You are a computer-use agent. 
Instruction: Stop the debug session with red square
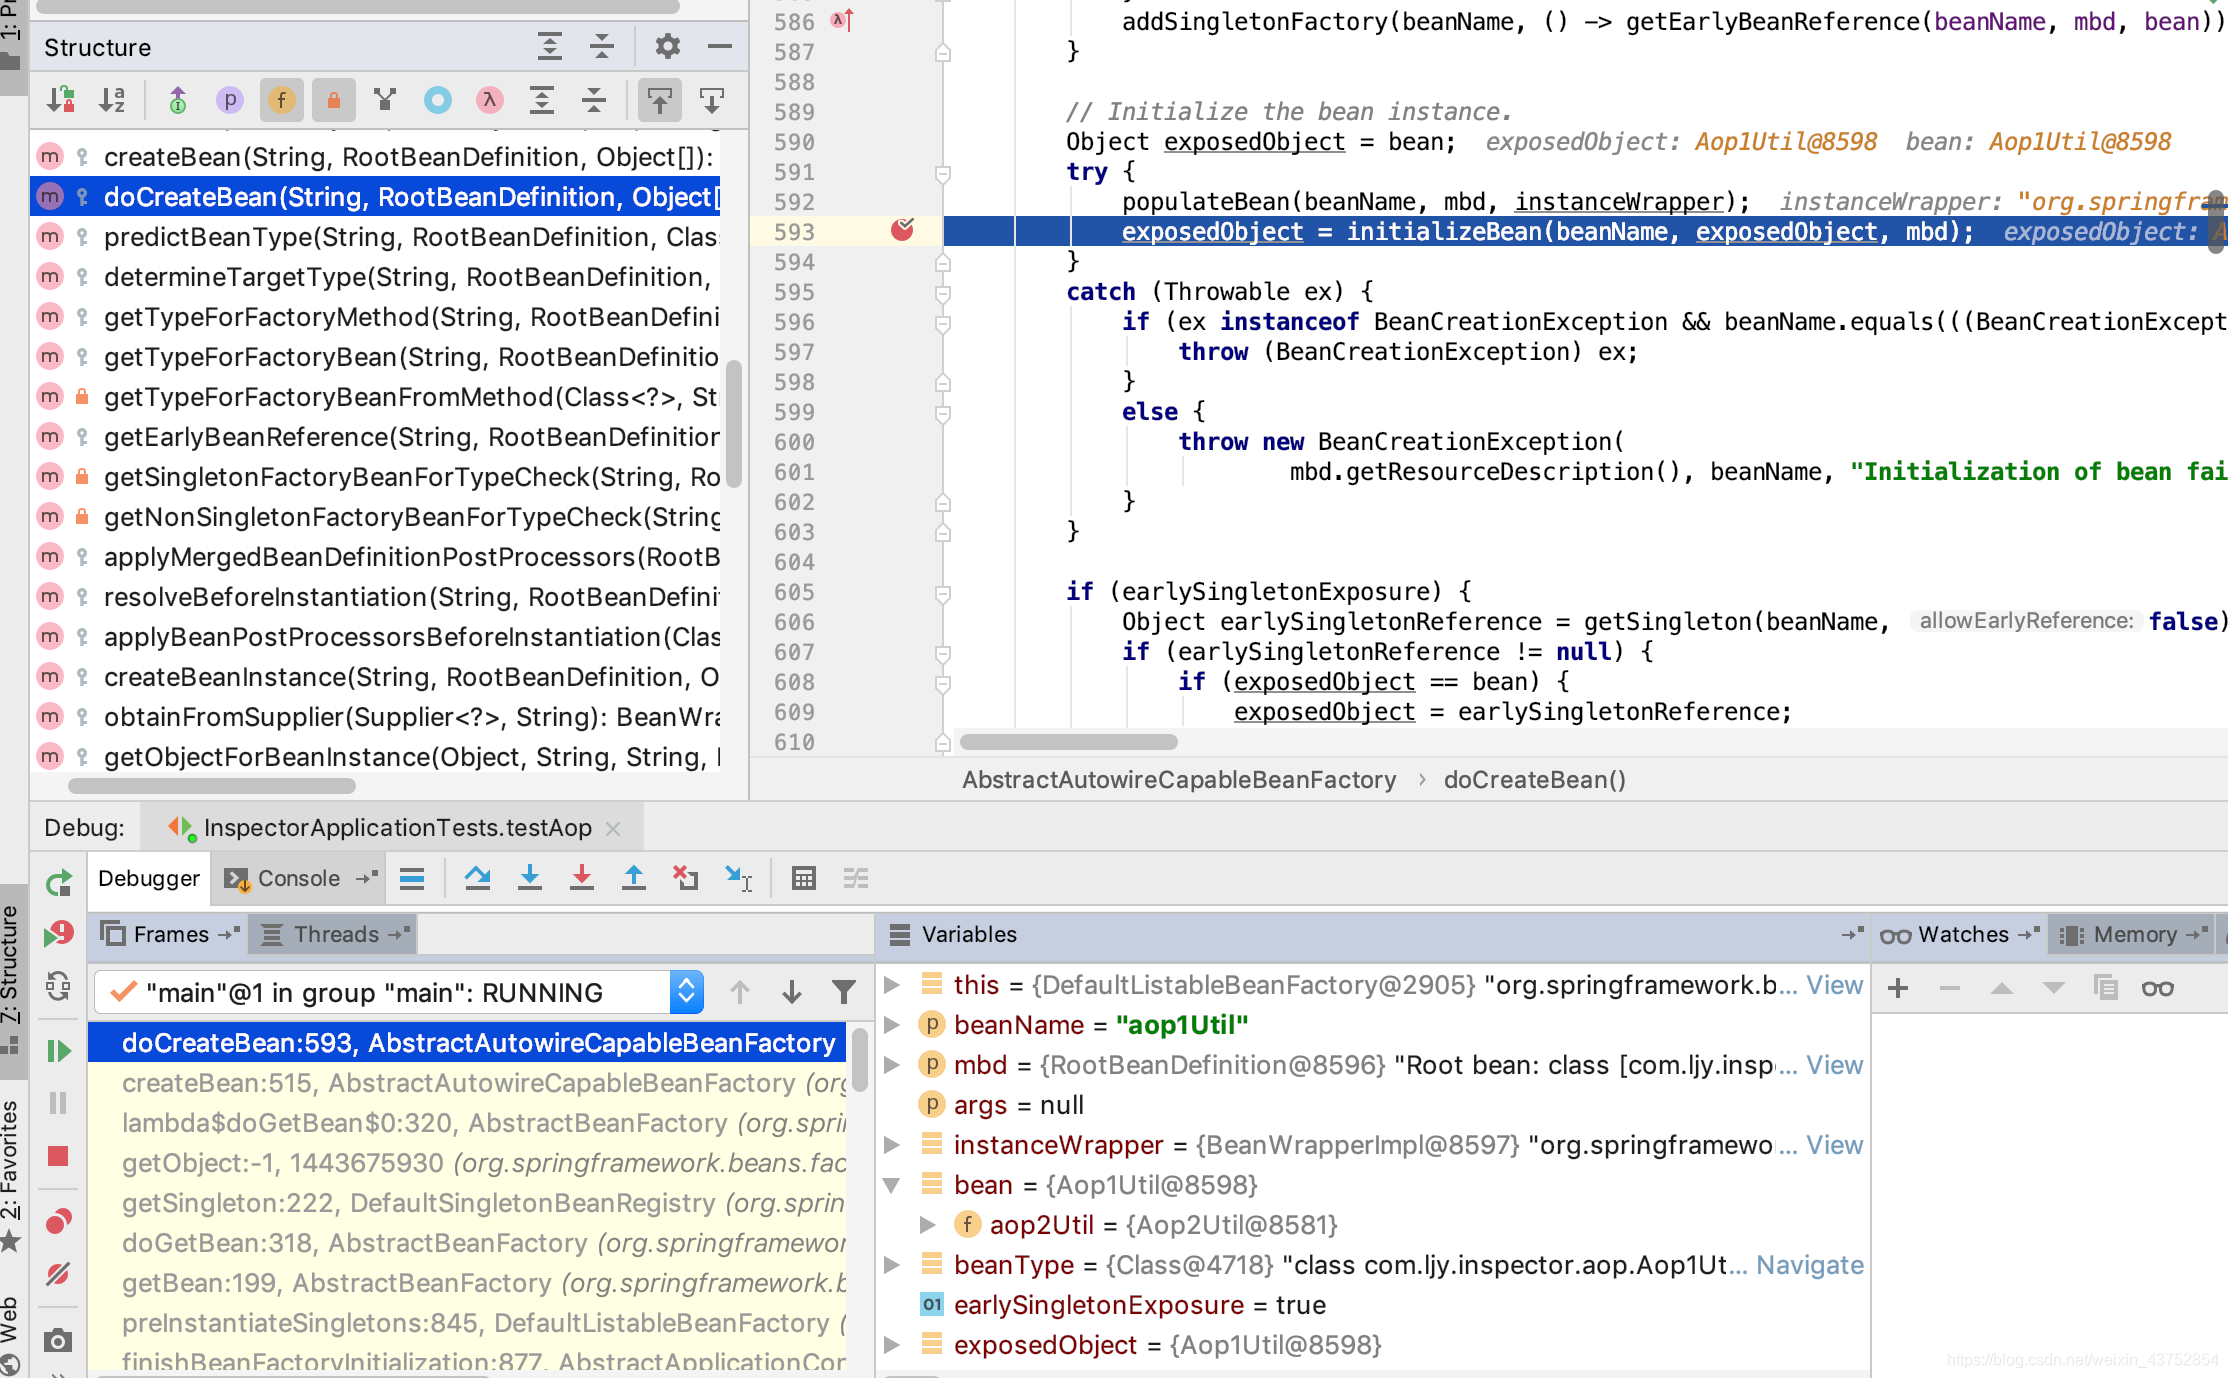tap(58, 1156)
